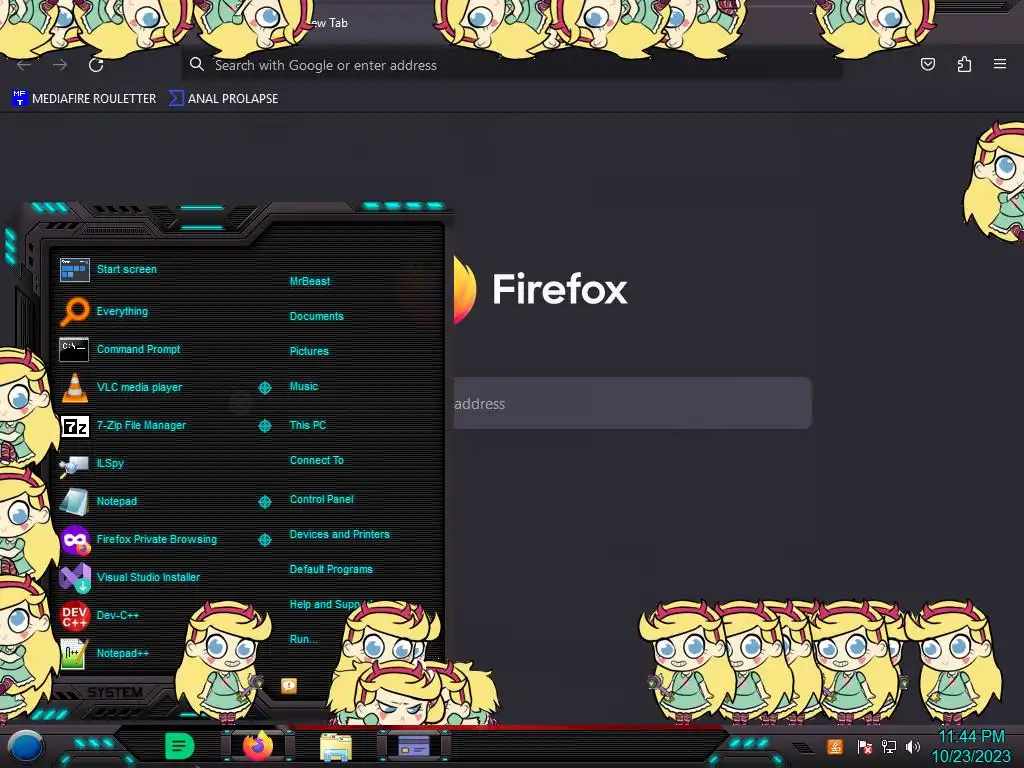Open Control Panel from start menu
Image resolution: width=1024 pixels, height=768 pixels.
point(322,499)
